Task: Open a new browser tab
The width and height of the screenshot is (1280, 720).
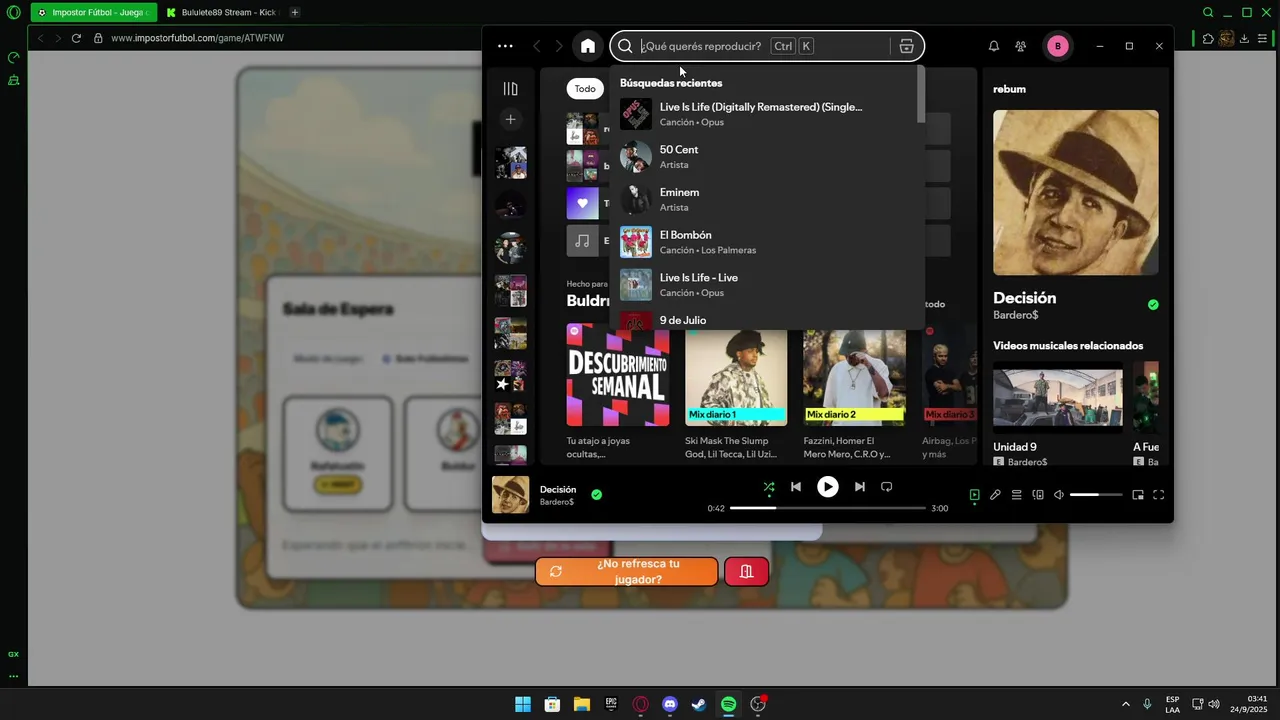Action: click(x=294, y=12)
